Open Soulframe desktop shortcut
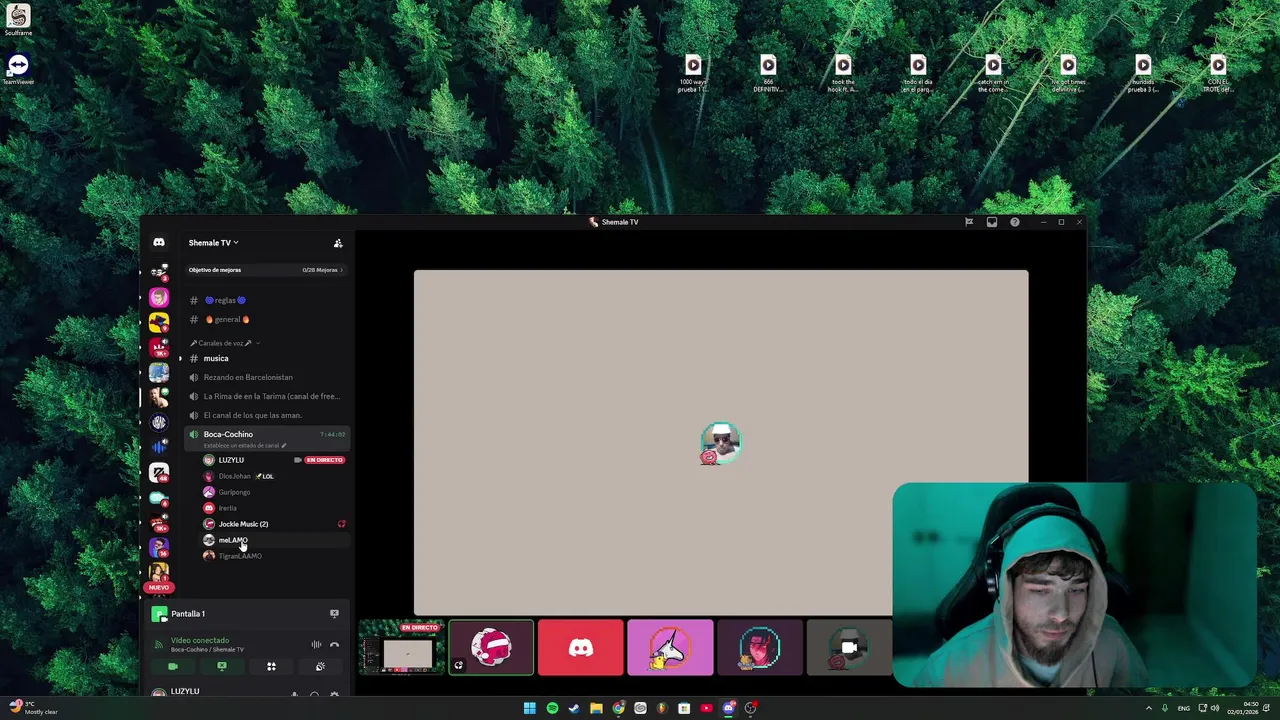1280x720 pixels. tap(18, 20)
